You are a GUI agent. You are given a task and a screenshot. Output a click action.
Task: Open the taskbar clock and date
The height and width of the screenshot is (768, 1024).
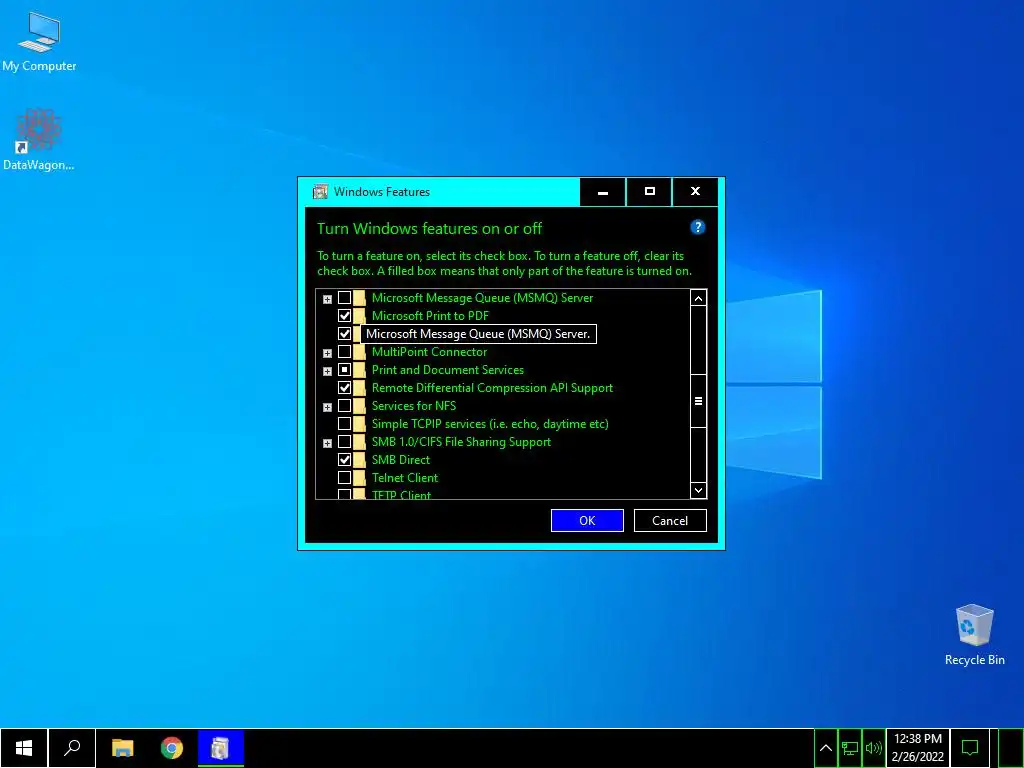(918, 748)
